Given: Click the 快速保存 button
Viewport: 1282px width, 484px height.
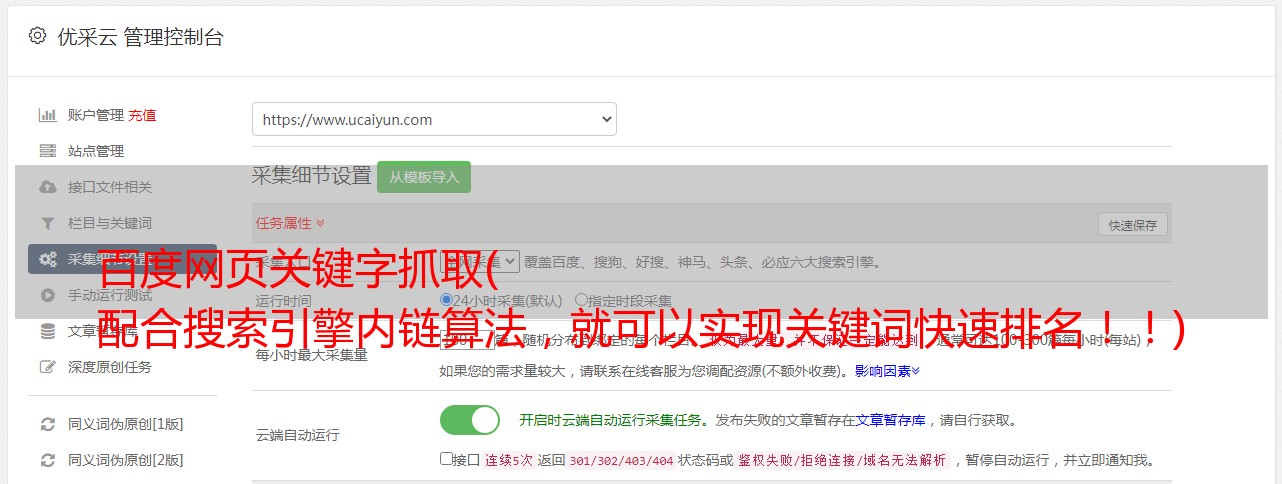Looking at the screenshot, I should click(x=1133, y=225).
